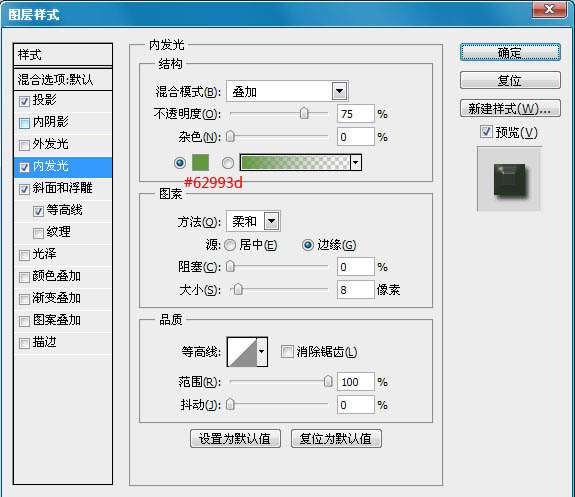The width and height of the screenshot is (575, 497).
Task: Select the 投影 style row
Action: click(x=63, y=101)
